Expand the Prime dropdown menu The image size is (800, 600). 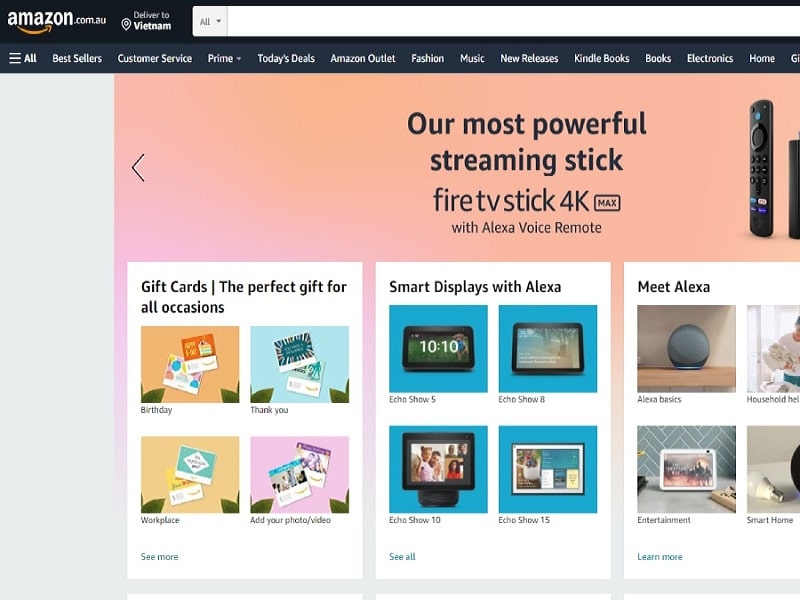coord(224,58)
